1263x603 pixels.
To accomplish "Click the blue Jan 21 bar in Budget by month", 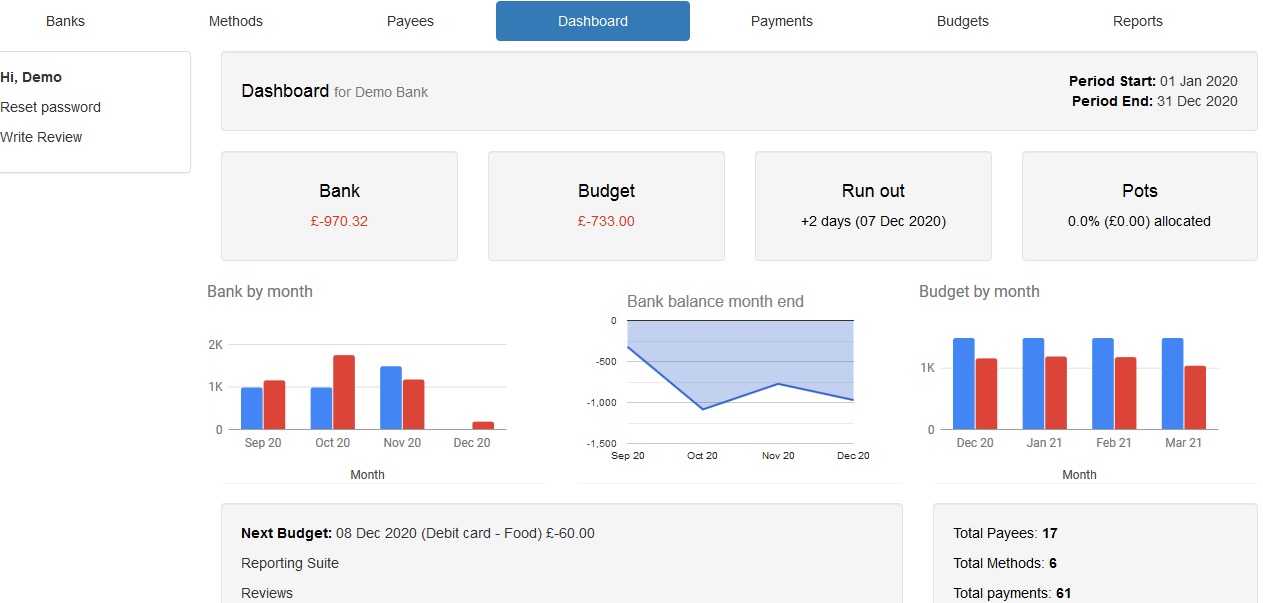I will (1033, 384).
